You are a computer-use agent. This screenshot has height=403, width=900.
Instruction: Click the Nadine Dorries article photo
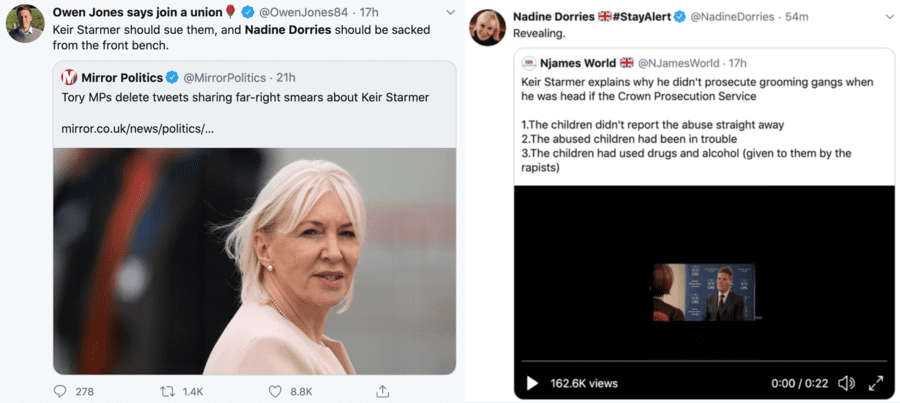click(255, 260)
